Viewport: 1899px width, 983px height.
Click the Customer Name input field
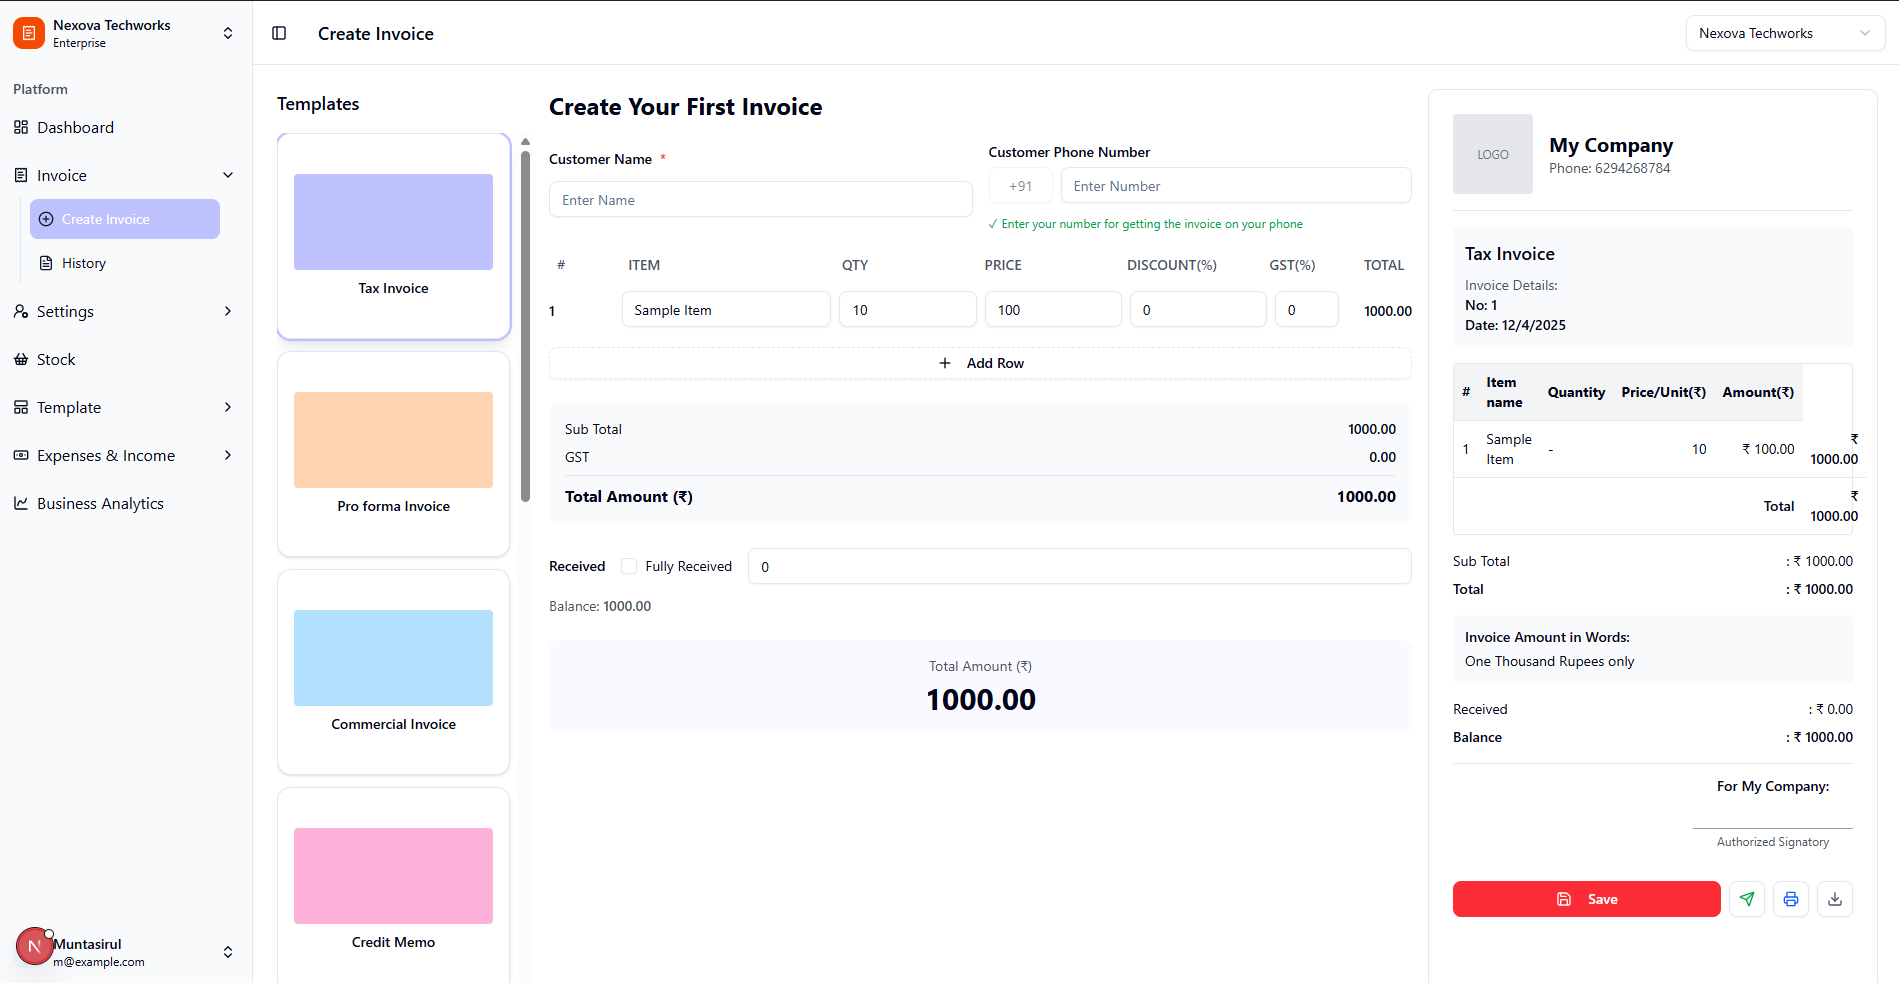point(760,200)
